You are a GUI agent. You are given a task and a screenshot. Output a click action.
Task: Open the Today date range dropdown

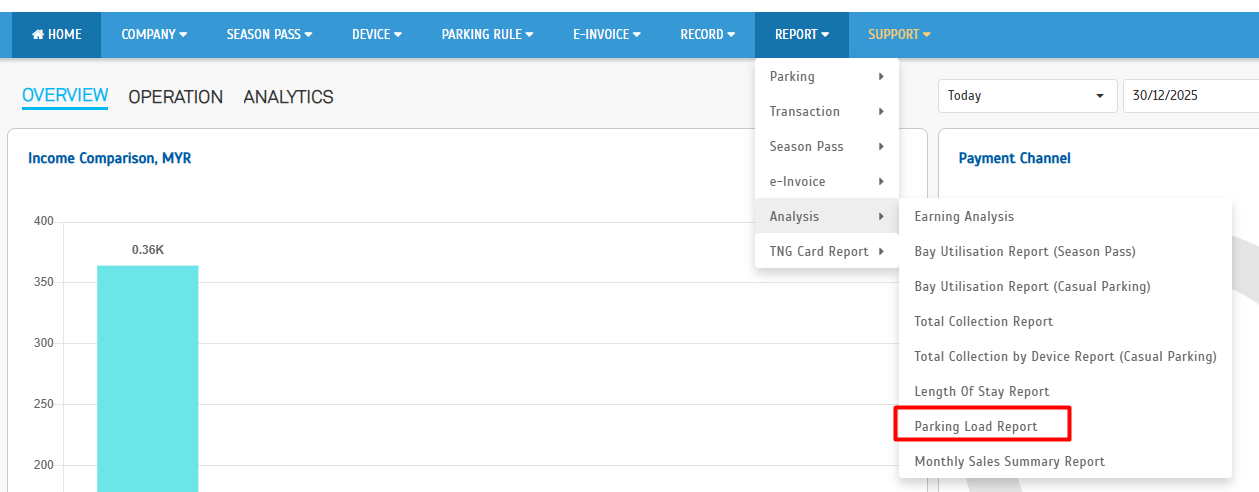(1027, 96)
